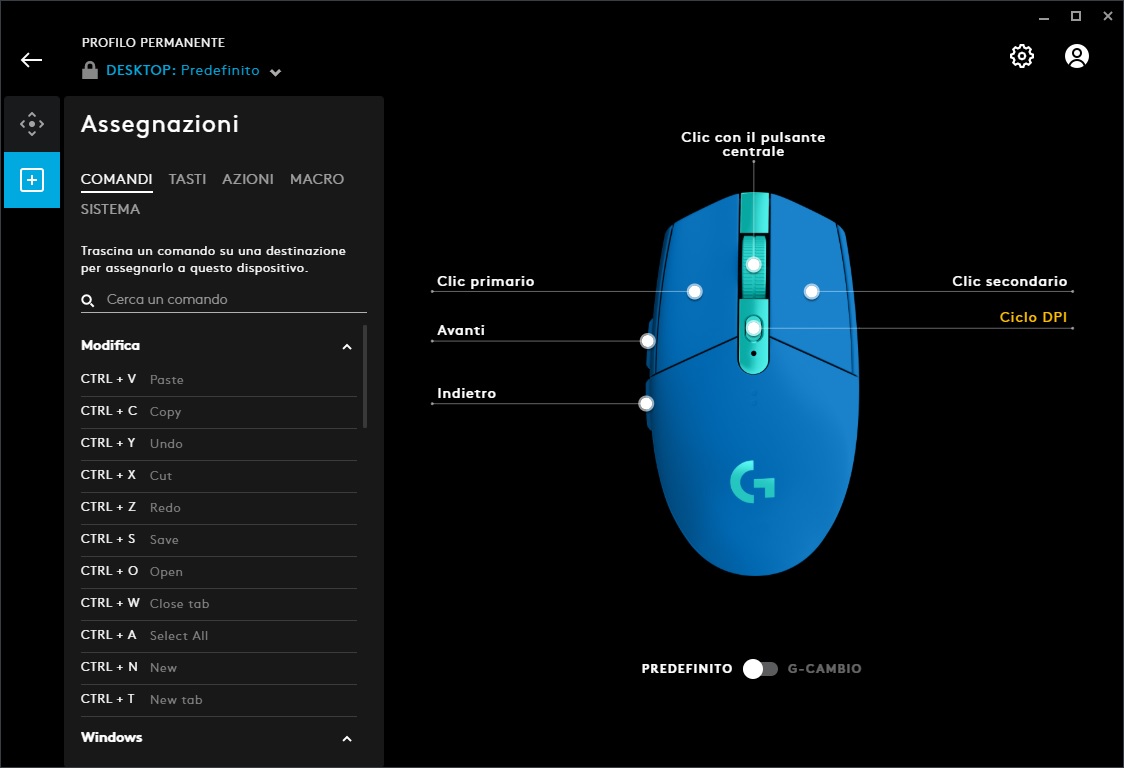
Task: Click the G-CAMBIO mode label
Action: 824,668
